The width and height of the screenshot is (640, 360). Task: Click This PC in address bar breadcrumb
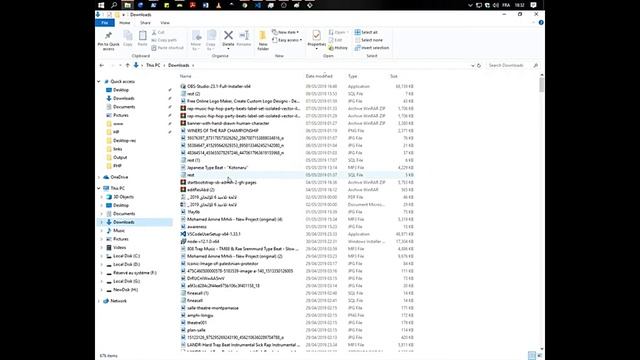tap(153, 65)
